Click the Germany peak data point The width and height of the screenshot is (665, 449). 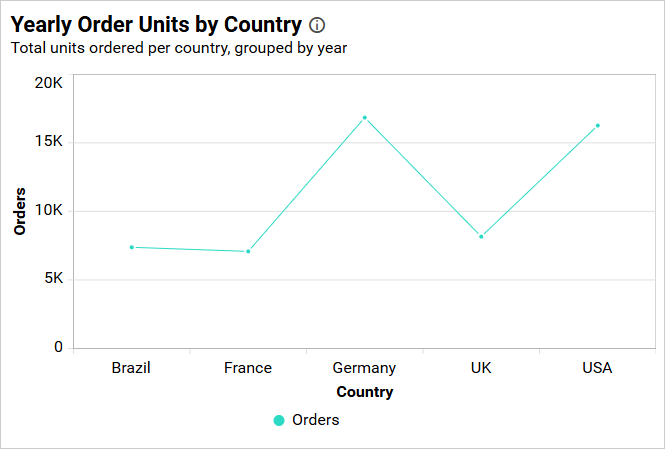point(365,118)
